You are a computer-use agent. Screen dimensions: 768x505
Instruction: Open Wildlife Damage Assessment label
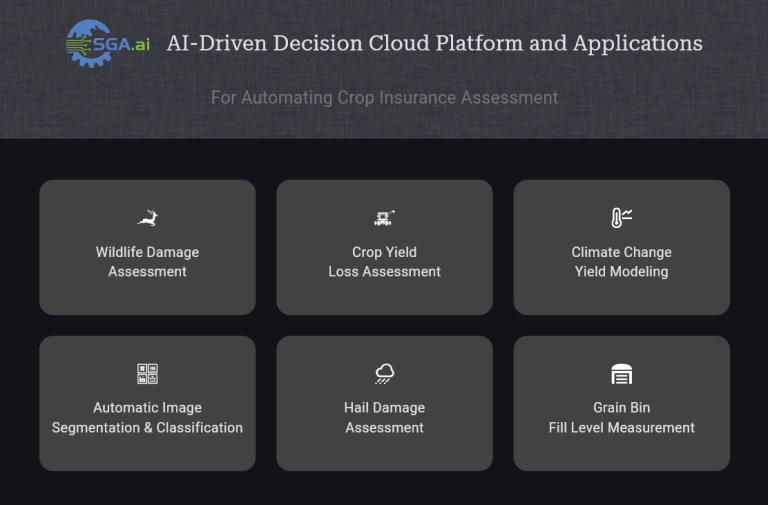[x=147, y=262]
